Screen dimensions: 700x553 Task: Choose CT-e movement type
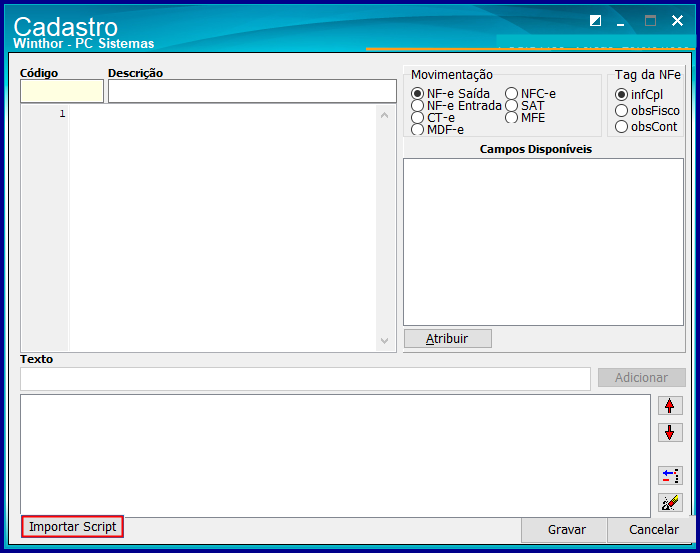[x=433, y=118]
